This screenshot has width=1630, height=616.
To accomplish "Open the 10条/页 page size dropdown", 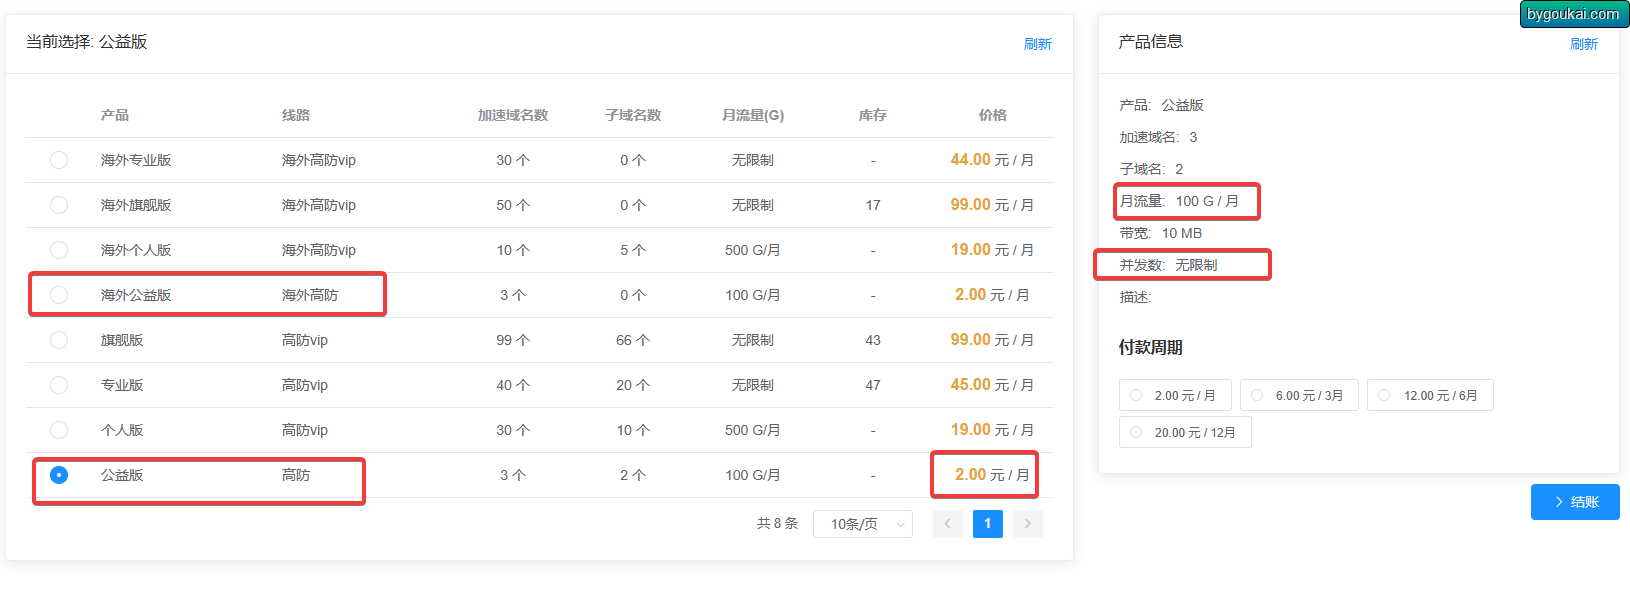I will click(863, 524).
